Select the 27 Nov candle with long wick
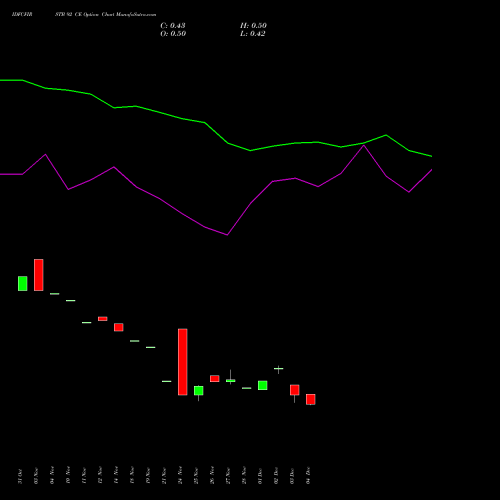Screen dimensions: 500x500 pyautogui.click(x=231, y=380)
